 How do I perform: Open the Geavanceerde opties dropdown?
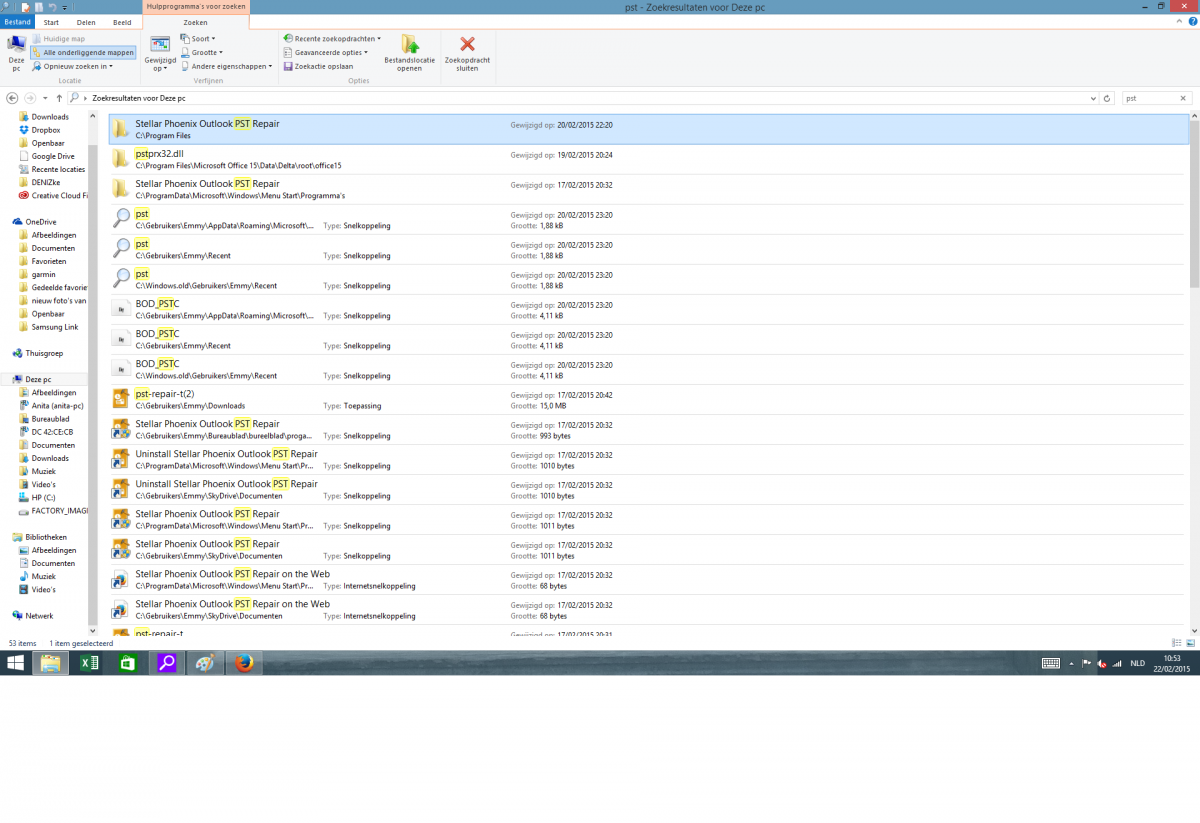tap(326, 52)
